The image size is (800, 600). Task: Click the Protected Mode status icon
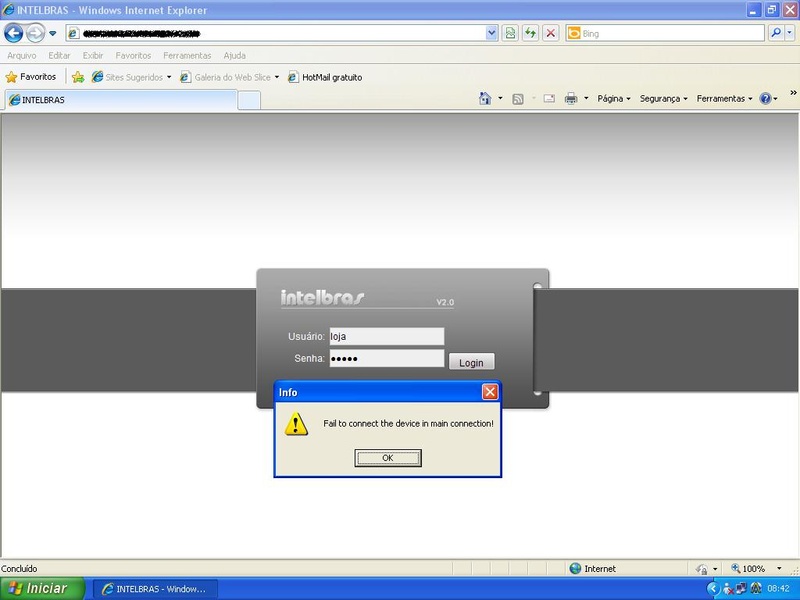[702, 568]
